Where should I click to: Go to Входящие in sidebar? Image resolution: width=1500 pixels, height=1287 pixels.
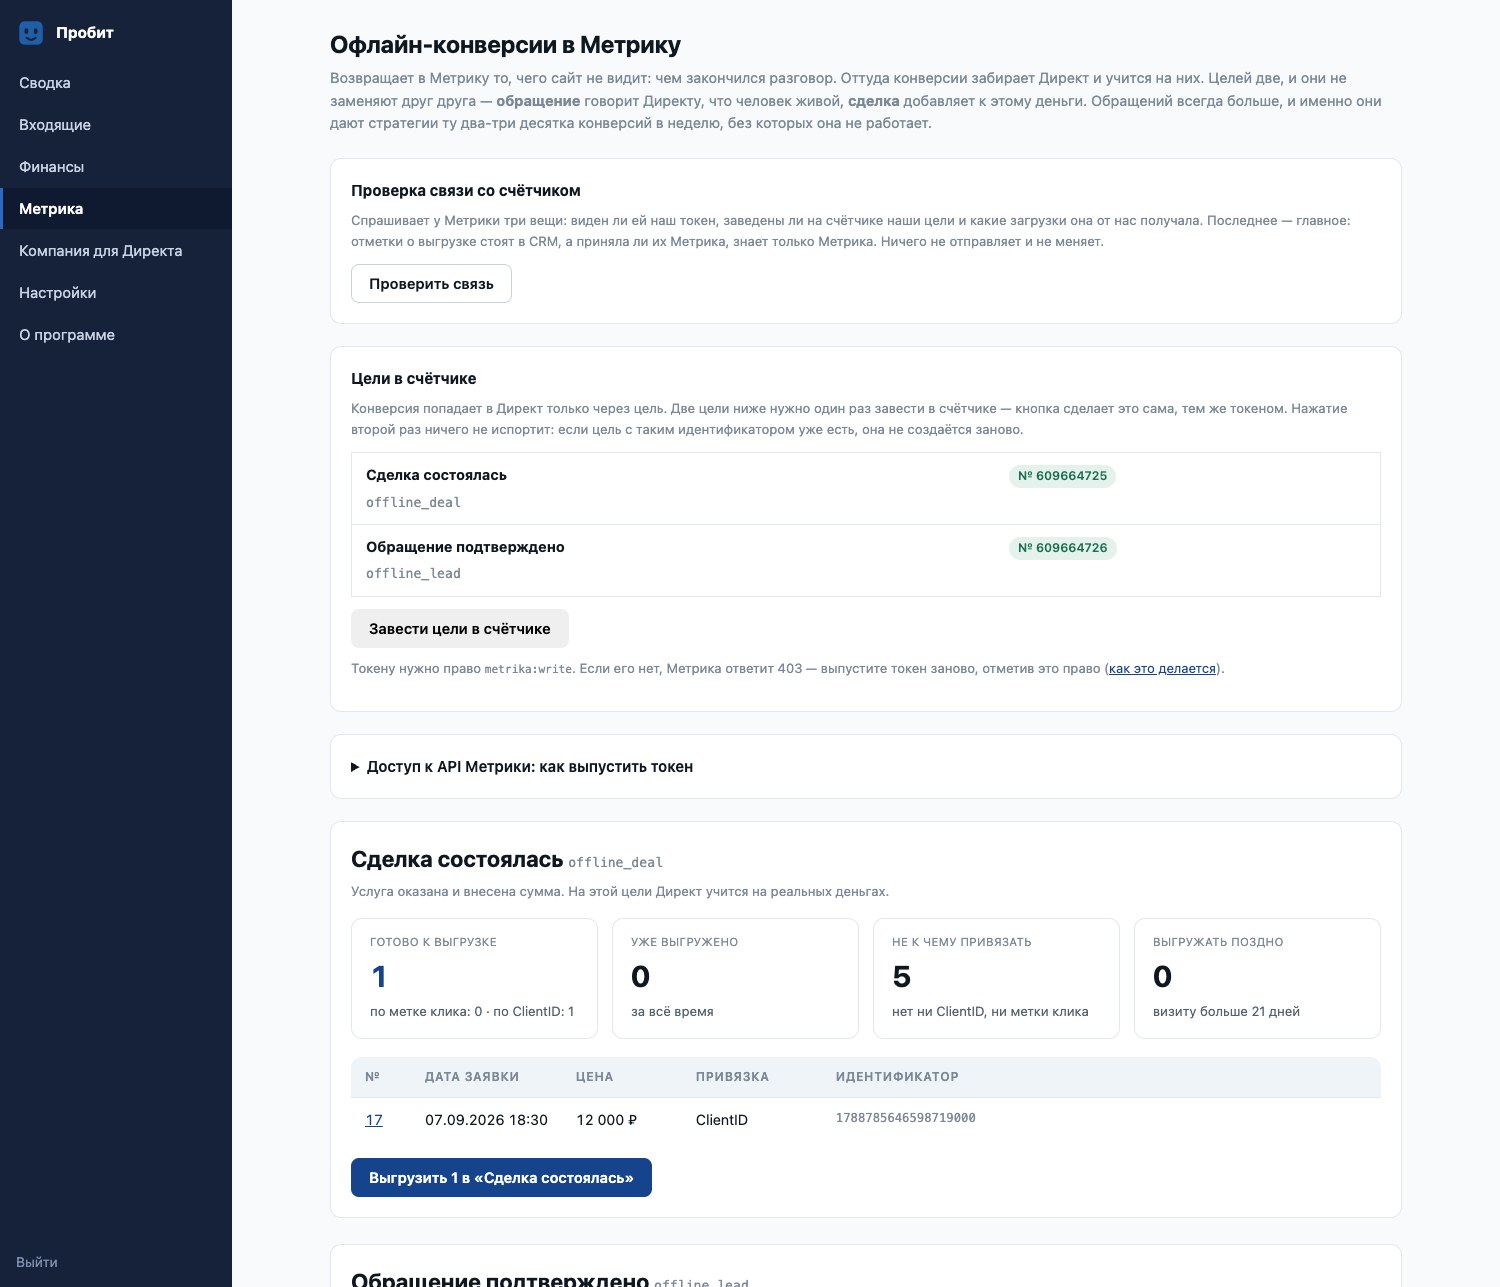[55, 125]
